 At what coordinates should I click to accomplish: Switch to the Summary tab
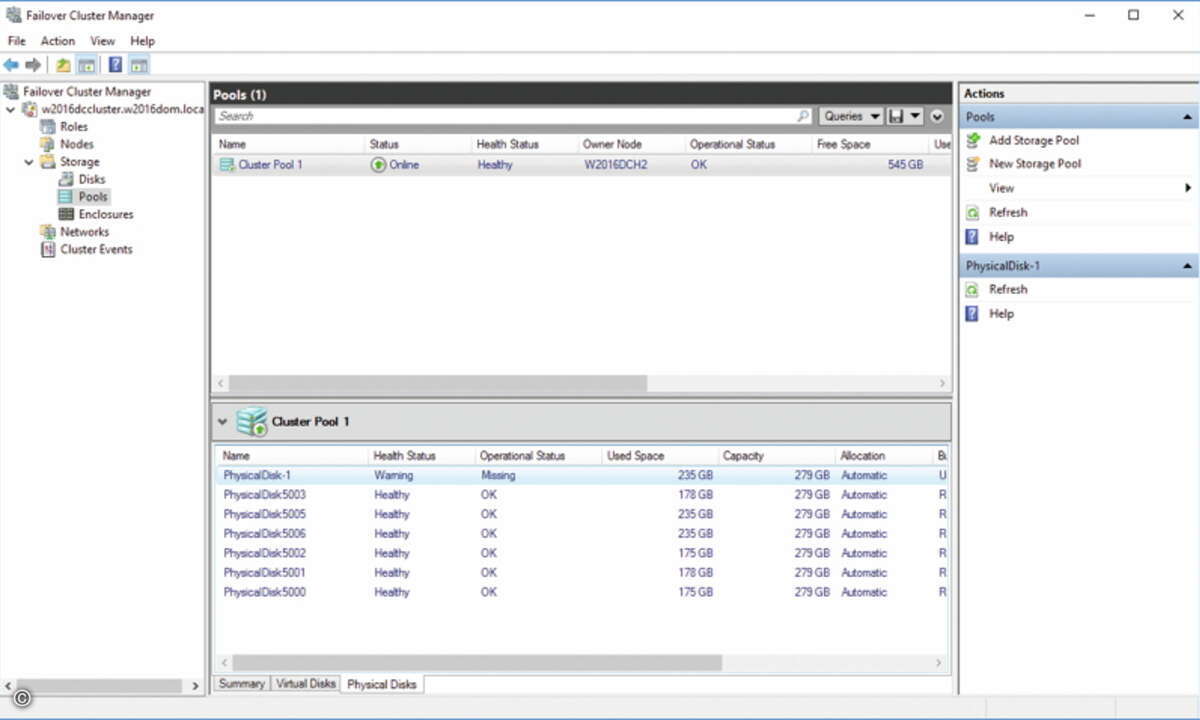click(241, 683)
